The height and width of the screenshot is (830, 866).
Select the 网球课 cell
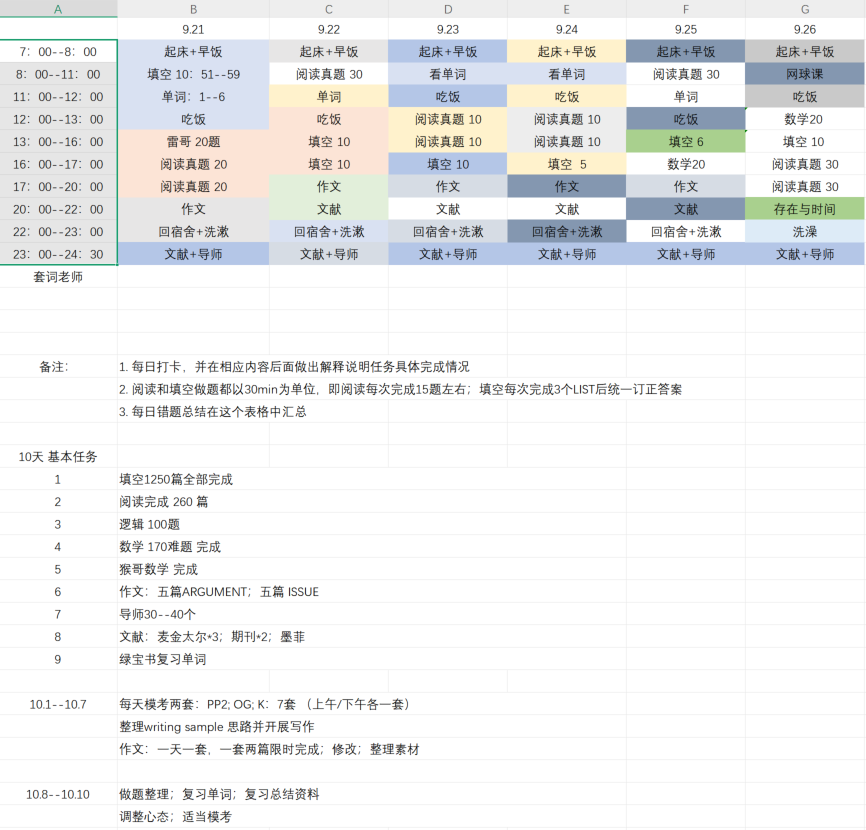click(805, 74)
